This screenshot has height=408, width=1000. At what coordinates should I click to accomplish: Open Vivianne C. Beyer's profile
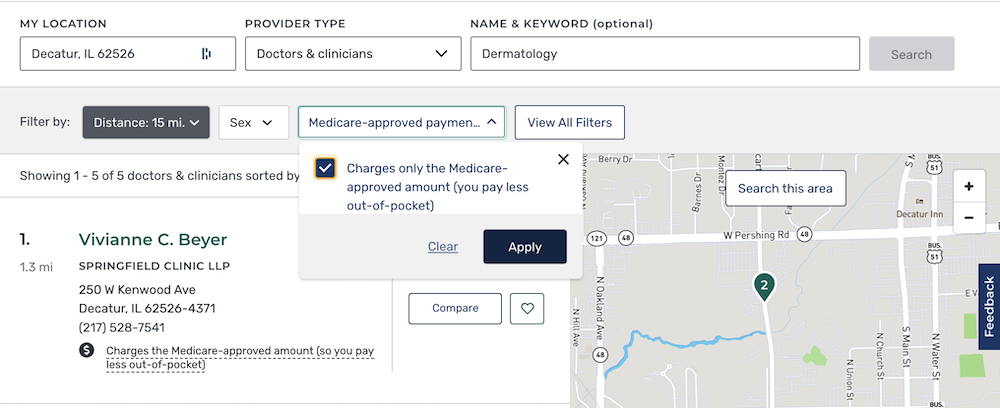click(153, 240)
